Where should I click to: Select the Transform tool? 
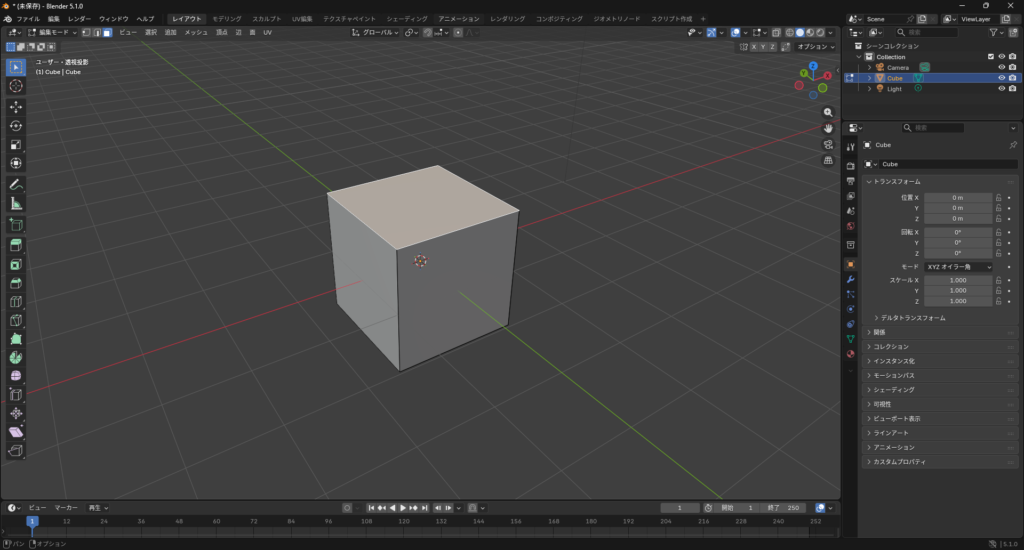16,163
